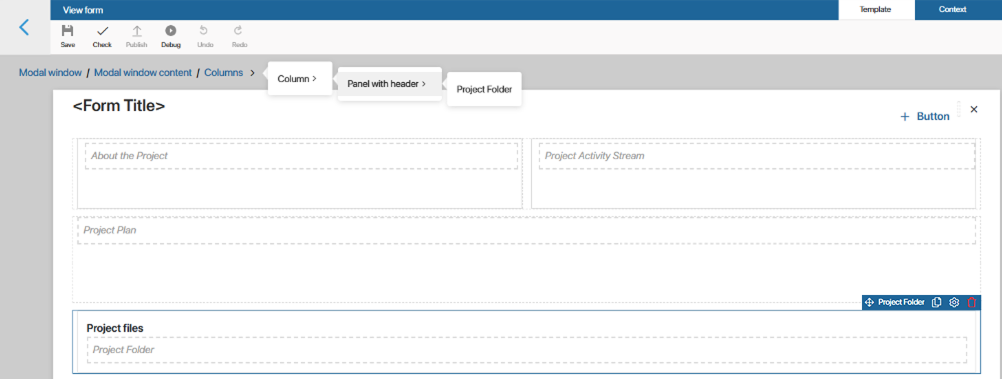
Task: Select Panel with header menu item
Action: [x=389, y=84]
